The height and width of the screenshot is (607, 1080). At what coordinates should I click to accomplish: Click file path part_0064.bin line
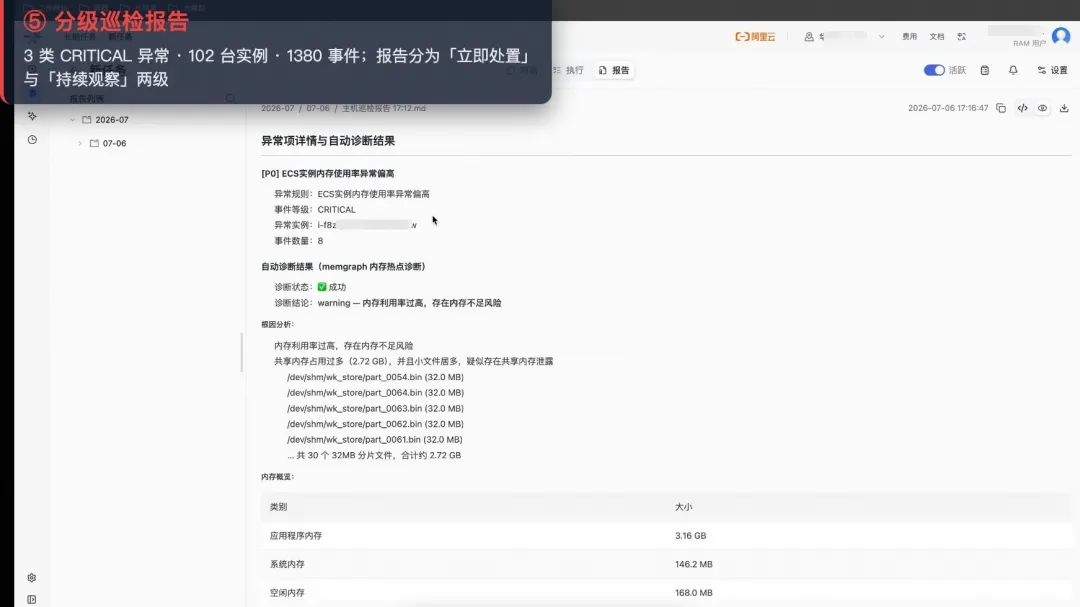point(375,393)
